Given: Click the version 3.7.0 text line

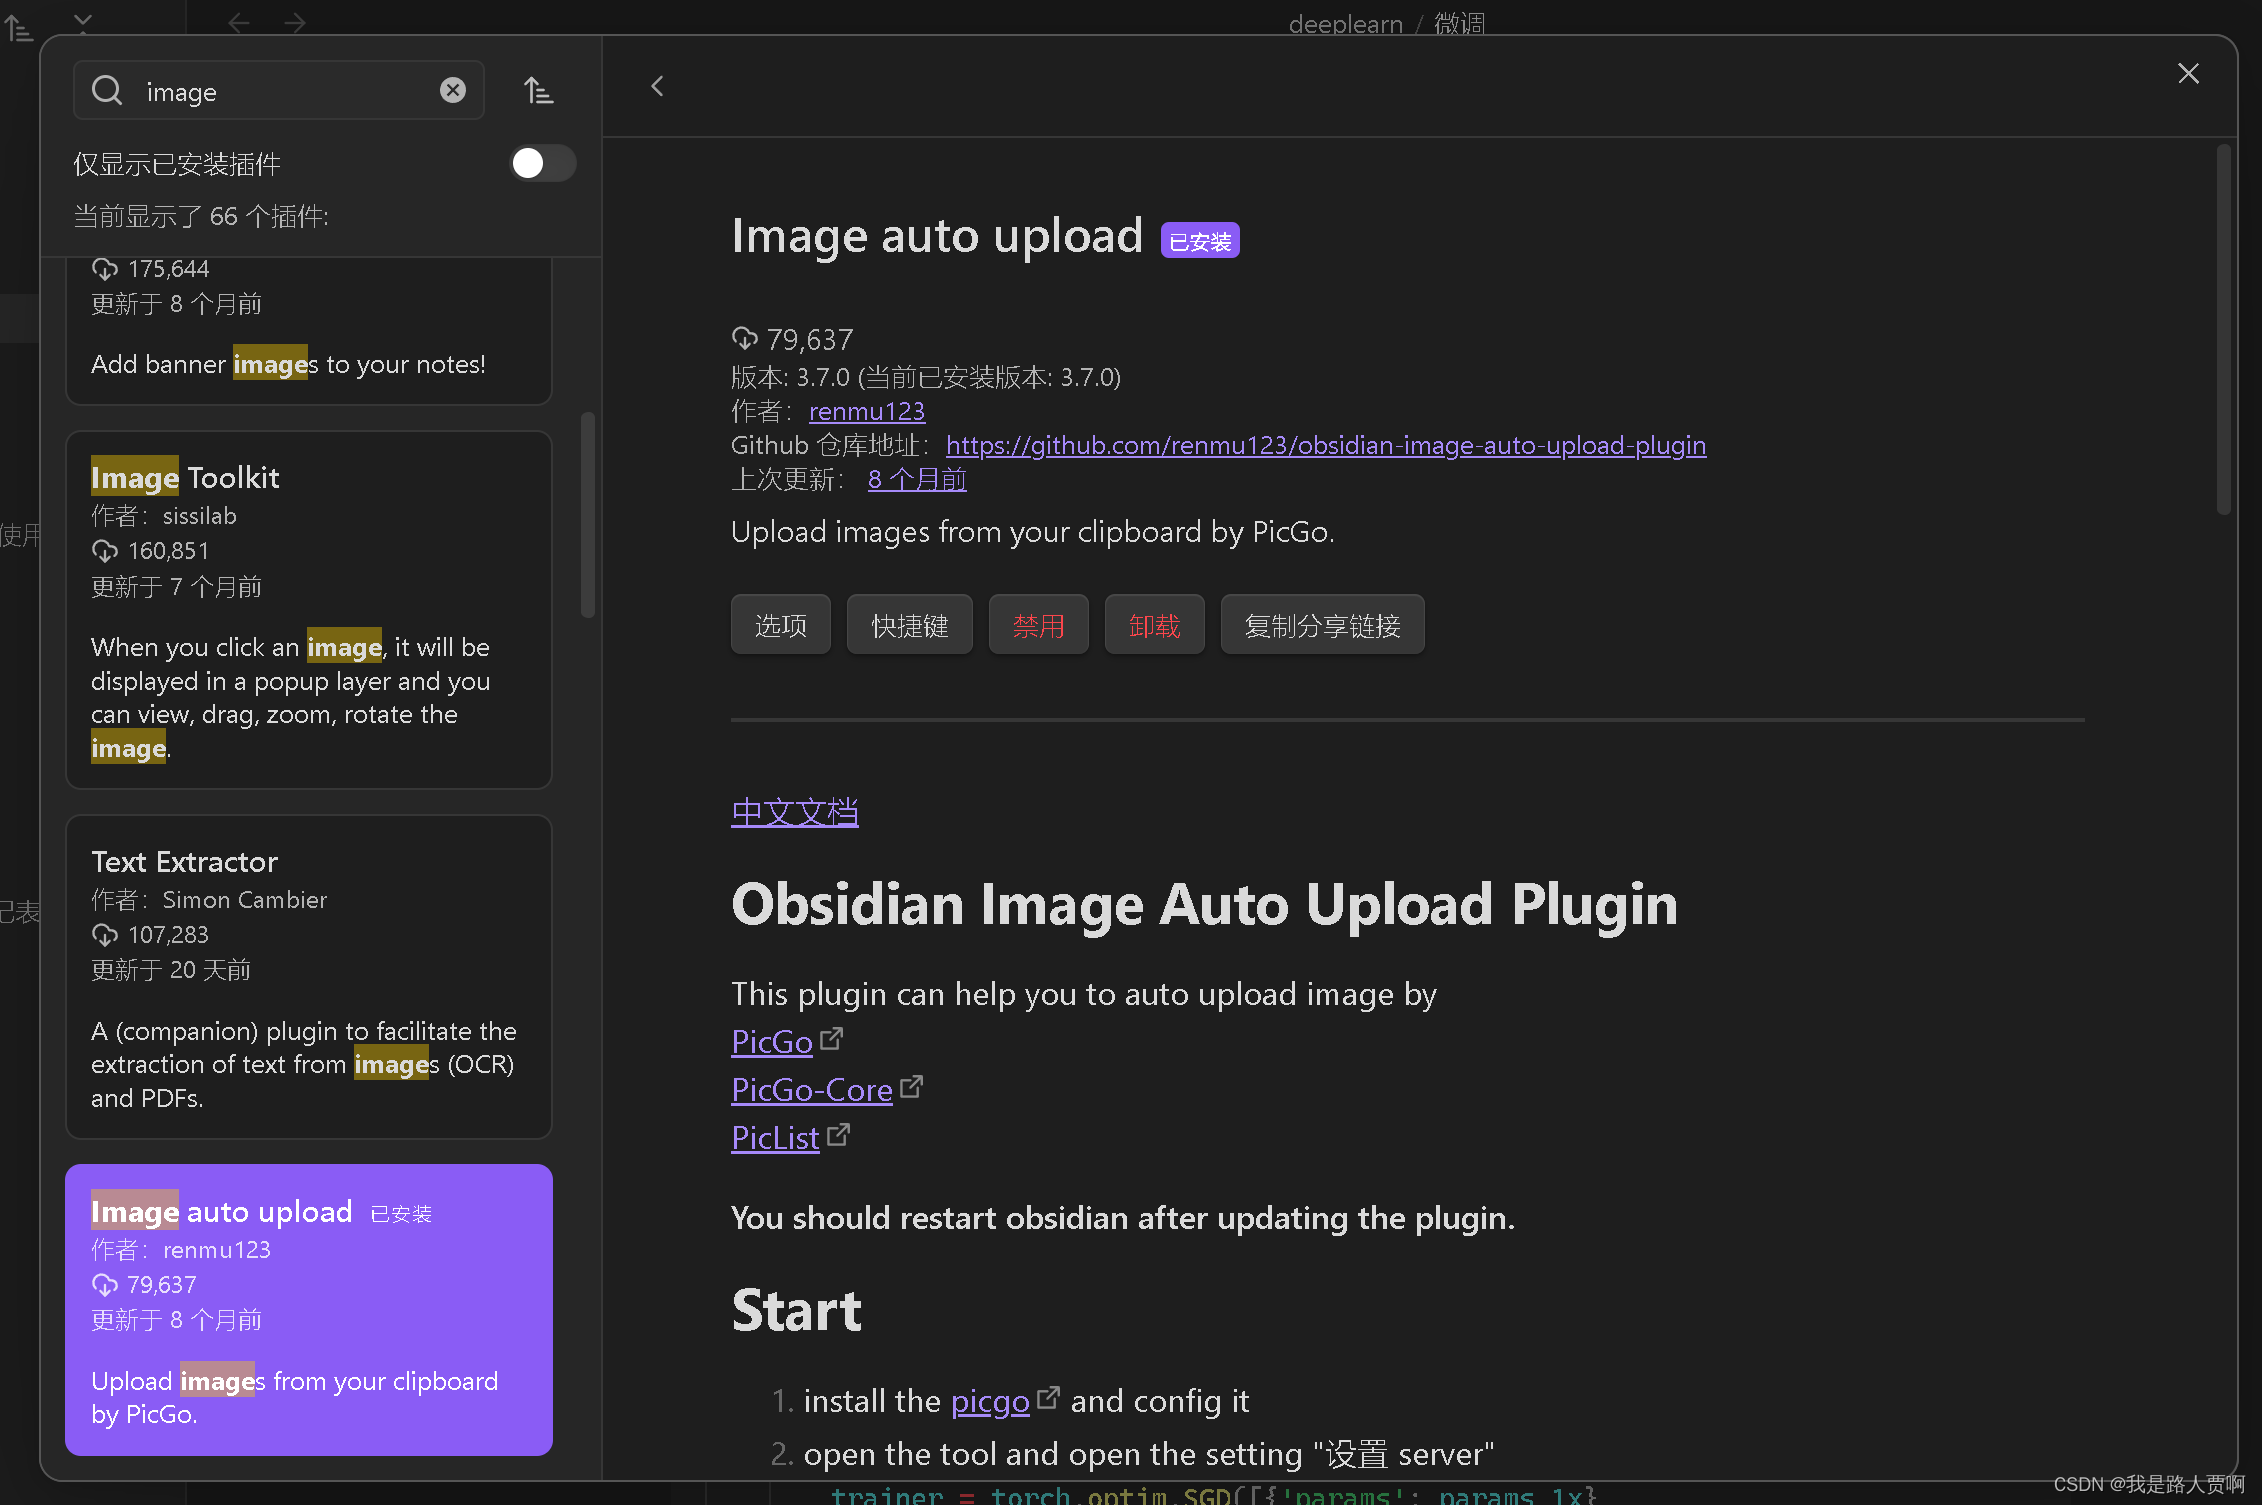Looking at the screenshot, I should [x=926, y=377].
